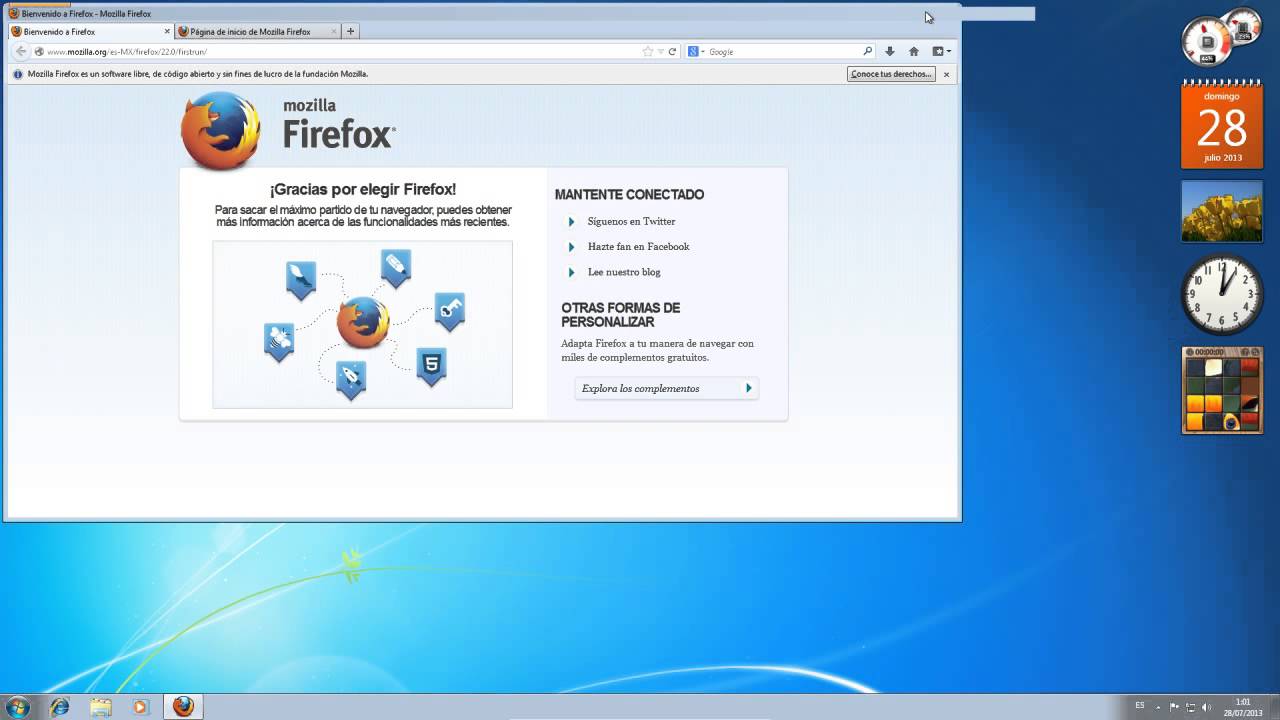The image size is (1280, 720).
Task: Close the Página de inicio de Mozilla Firefox tab
Action: pyautogui.click(x=333, y=31)
